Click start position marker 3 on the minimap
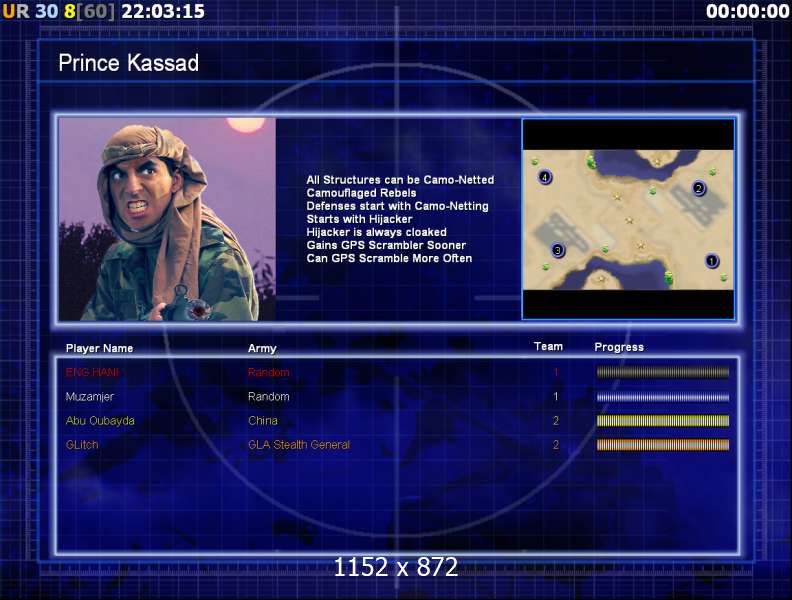This screenshot has height=600, width=792. tap(558, 250)
